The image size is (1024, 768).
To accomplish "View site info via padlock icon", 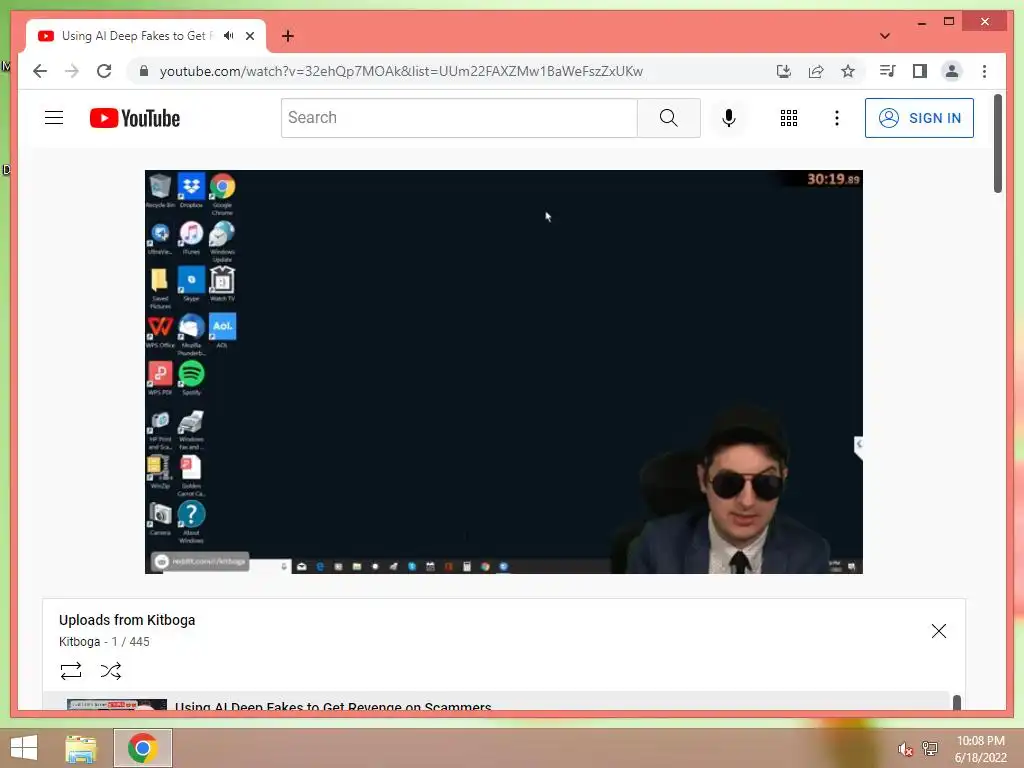I will pos(144,71).
